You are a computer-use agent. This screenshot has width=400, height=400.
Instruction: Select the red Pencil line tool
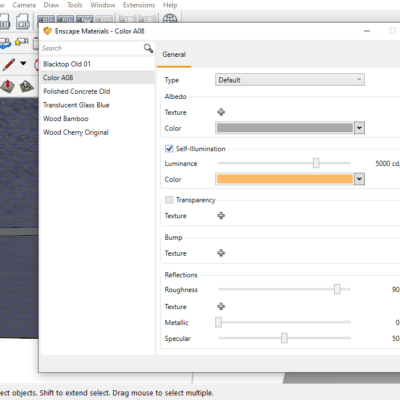pos(9,64)
